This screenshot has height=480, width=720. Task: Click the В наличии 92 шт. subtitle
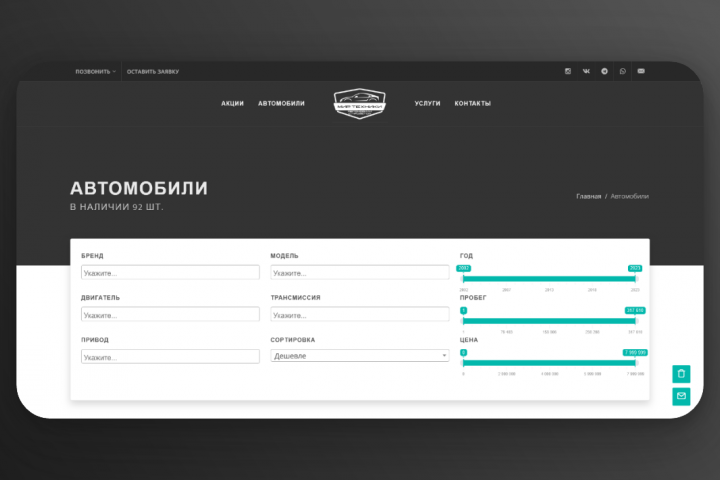click(117, 207)
